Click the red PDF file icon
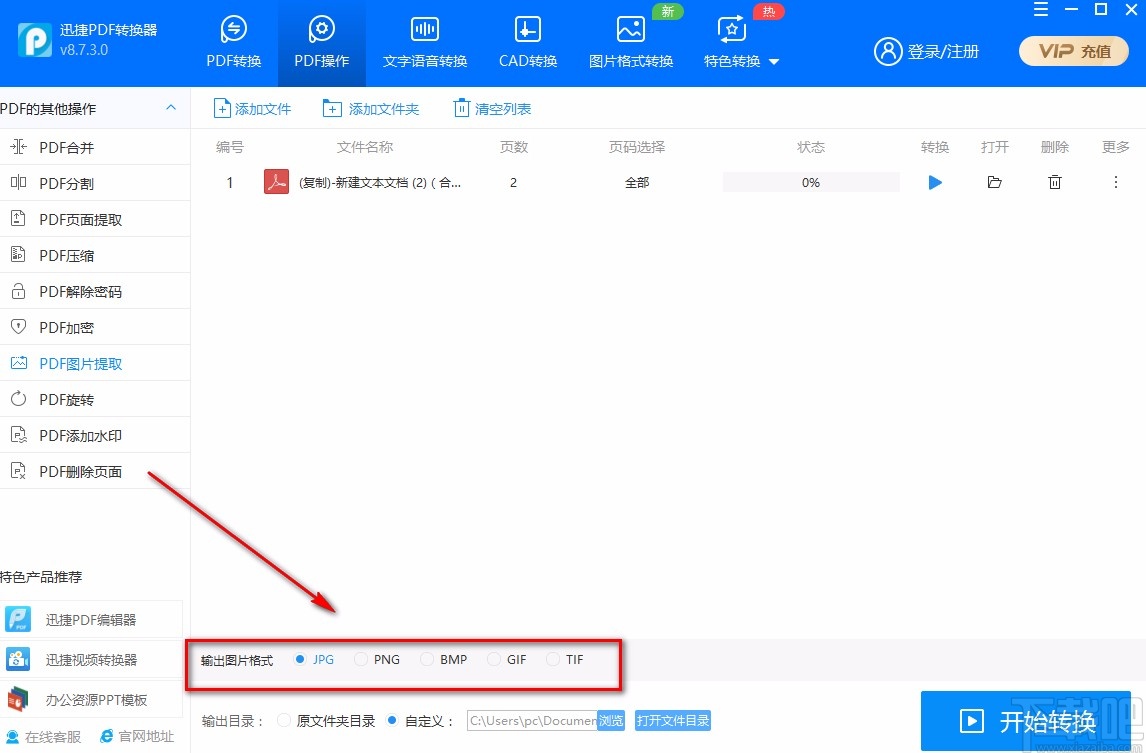Image resolution: width=1146 pixels, height=753 pixels. [x=276, y=182]
